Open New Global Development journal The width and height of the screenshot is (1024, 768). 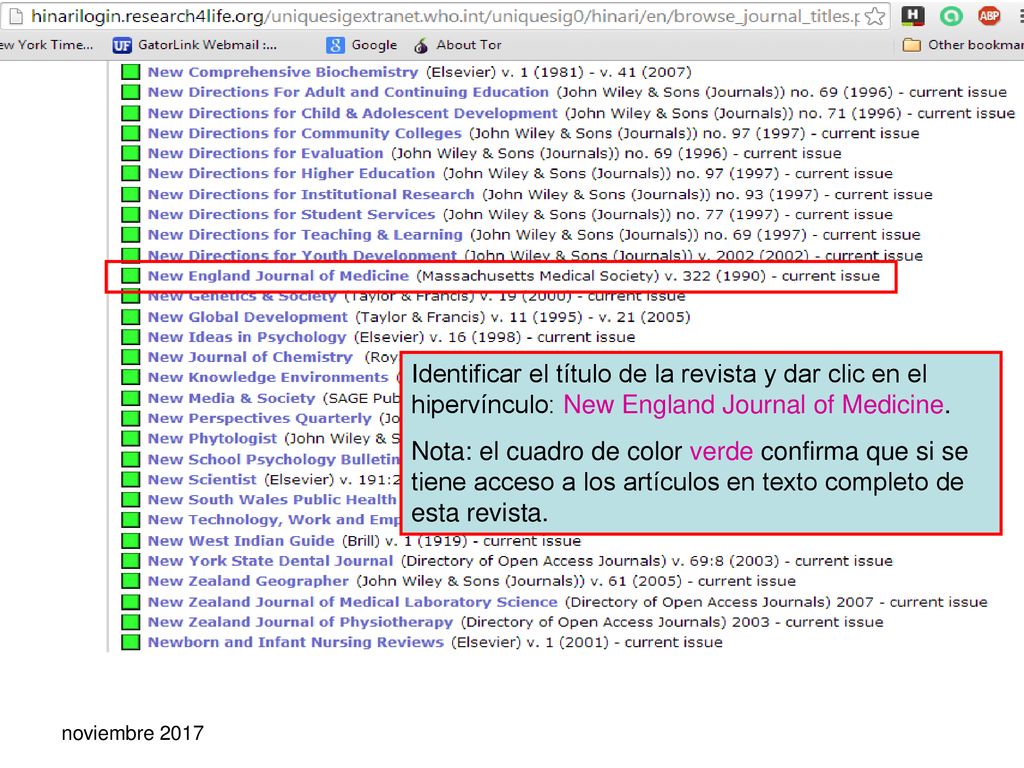coord(248,317)
